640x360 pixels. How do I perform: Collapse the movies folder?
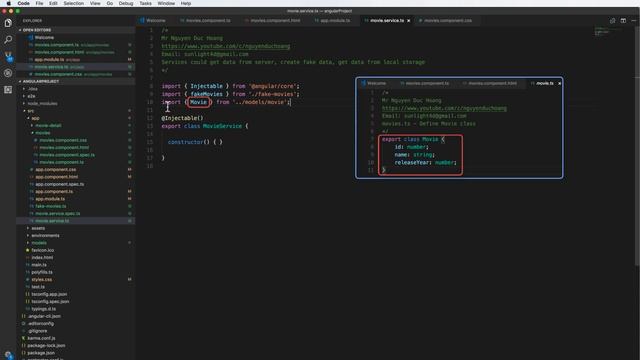(x=42, y=133)
